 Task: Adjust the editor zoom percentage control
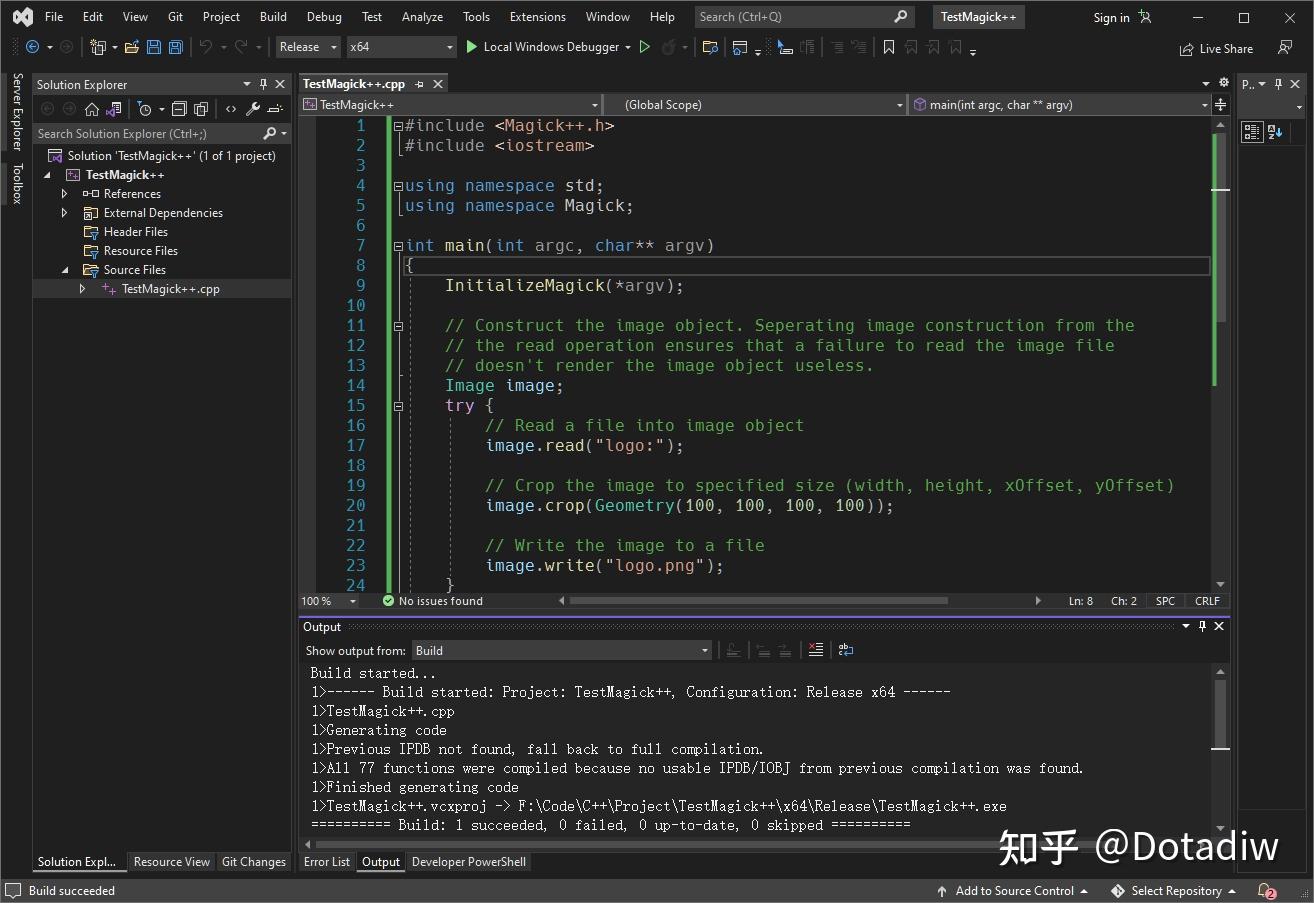tap(320, 600)
